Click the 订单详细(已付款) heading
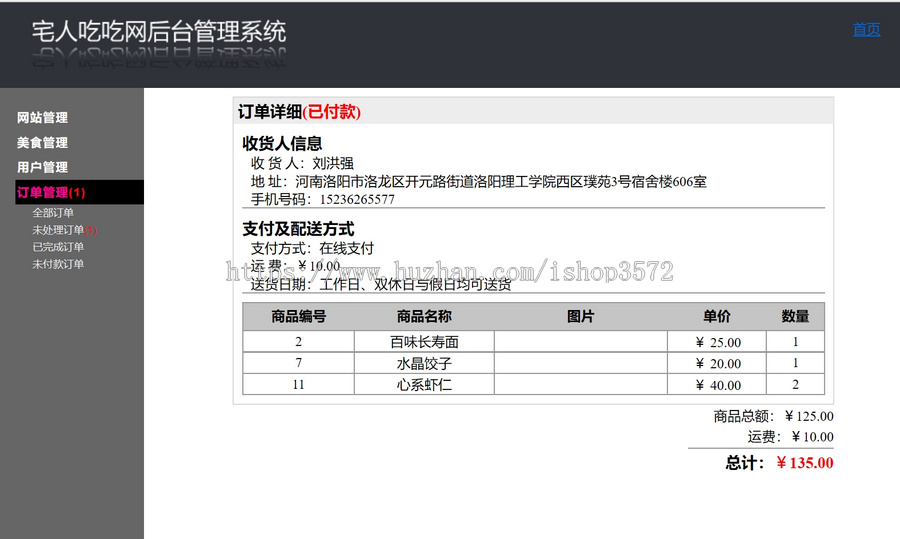The width and height of the screenshot is (900, 539). [x=299, y=111]
